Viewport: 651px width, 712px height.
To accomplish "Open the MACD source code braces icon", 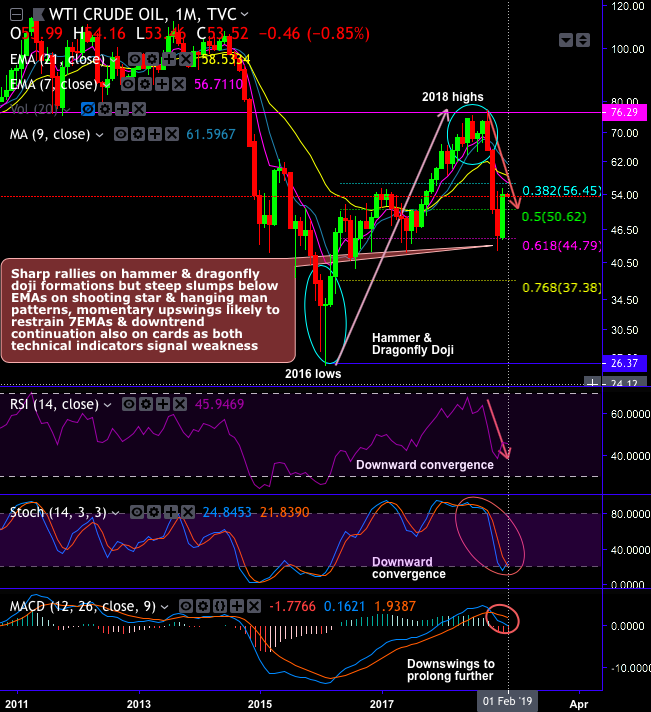I will tap(220, 606).
